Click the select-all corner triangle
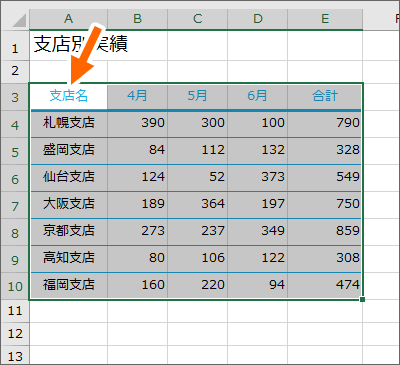Viewport: 400px width, 365px height. pyautogui.click(x=19, y=21)
